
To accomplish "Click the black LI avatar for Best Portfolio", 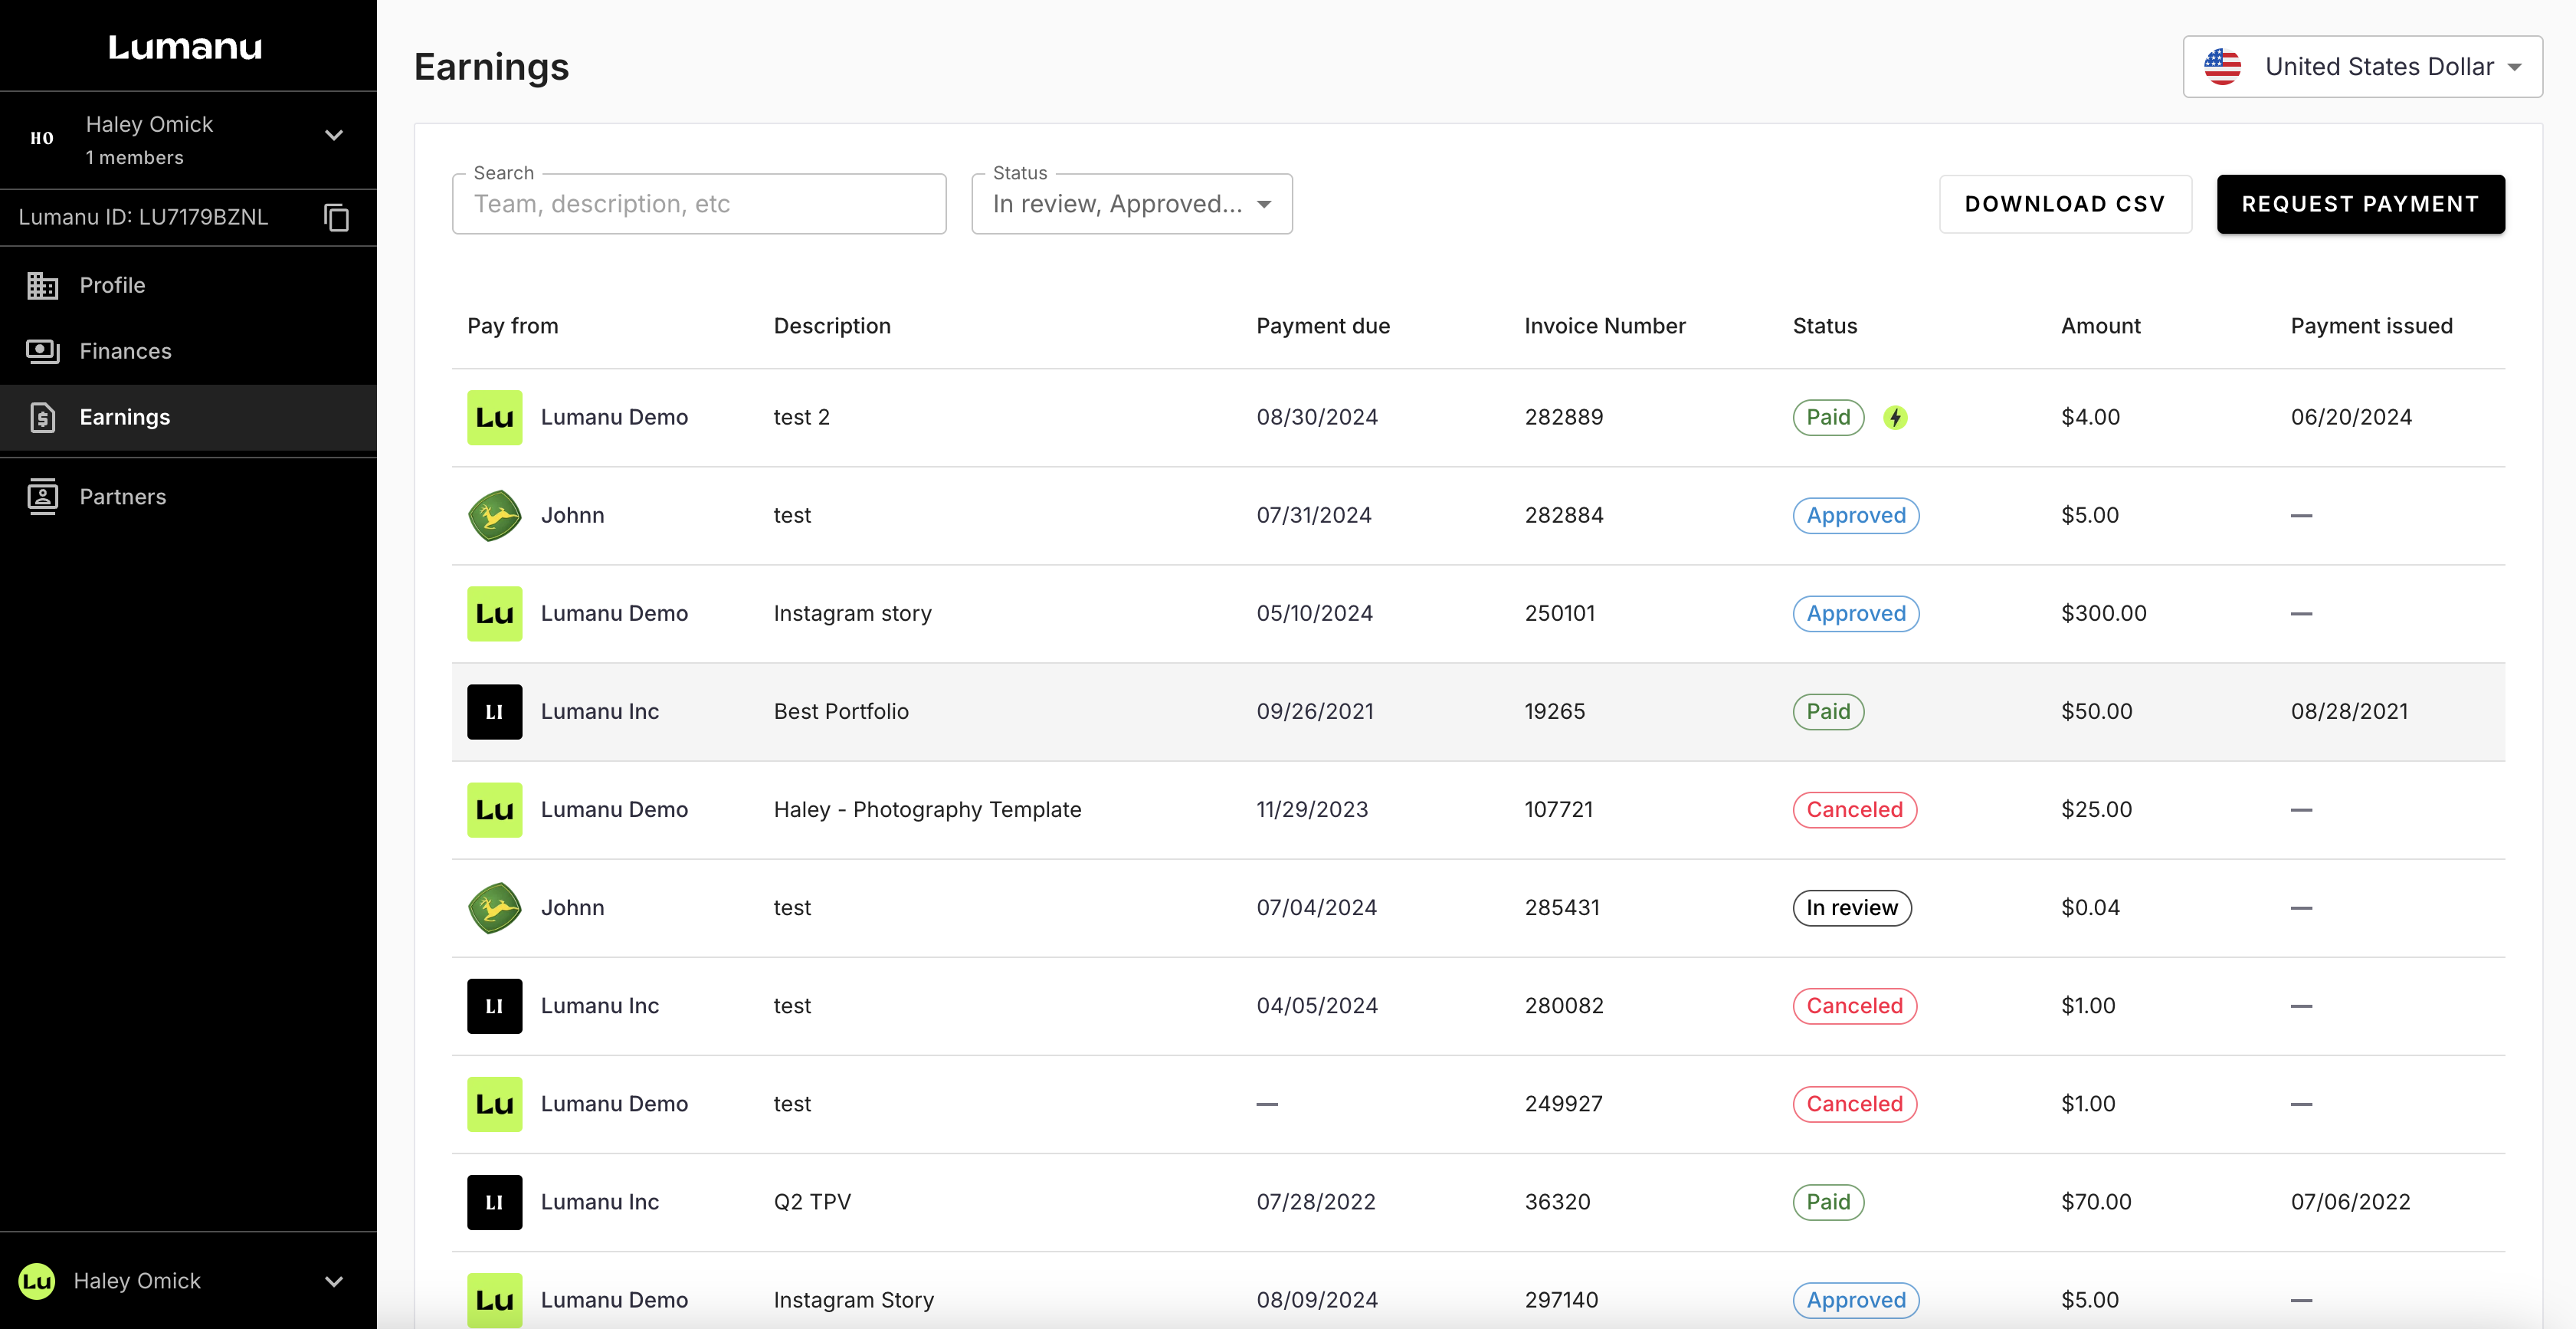I will 494,711.
